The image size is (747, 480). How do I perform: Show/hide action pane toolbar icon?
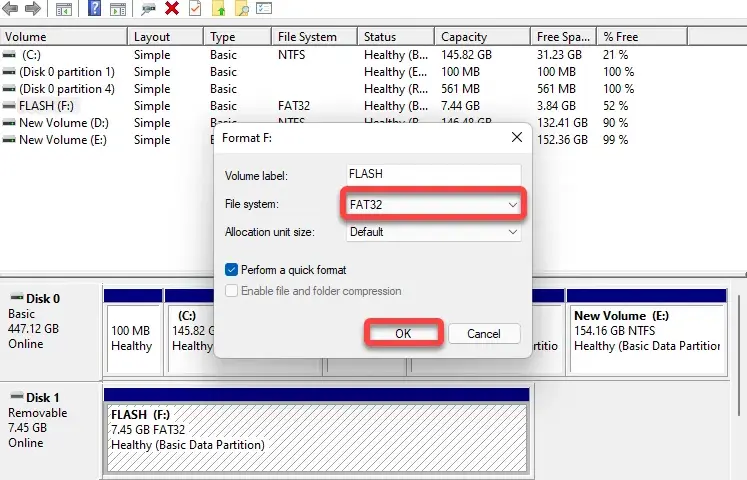(118, 9)
